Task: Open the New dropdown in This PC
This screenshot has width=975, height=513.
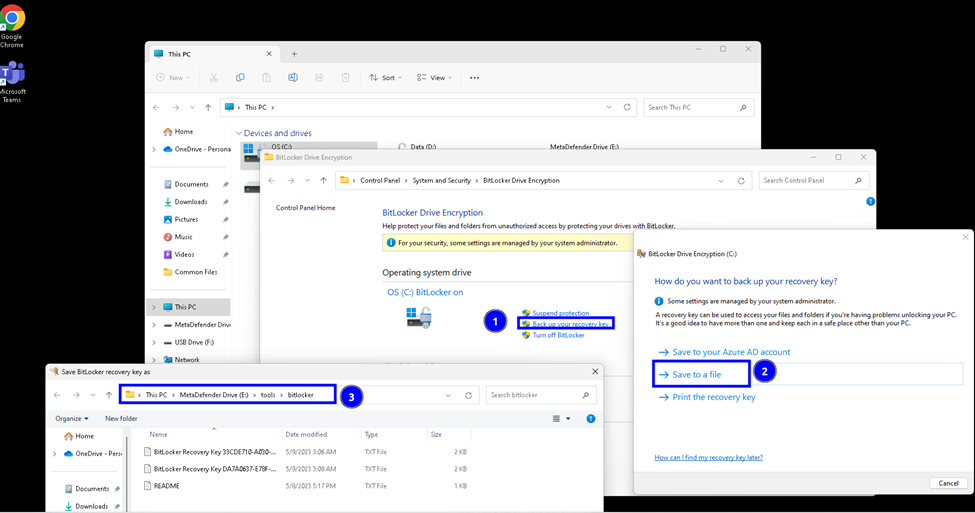Action: click(173, 78)
